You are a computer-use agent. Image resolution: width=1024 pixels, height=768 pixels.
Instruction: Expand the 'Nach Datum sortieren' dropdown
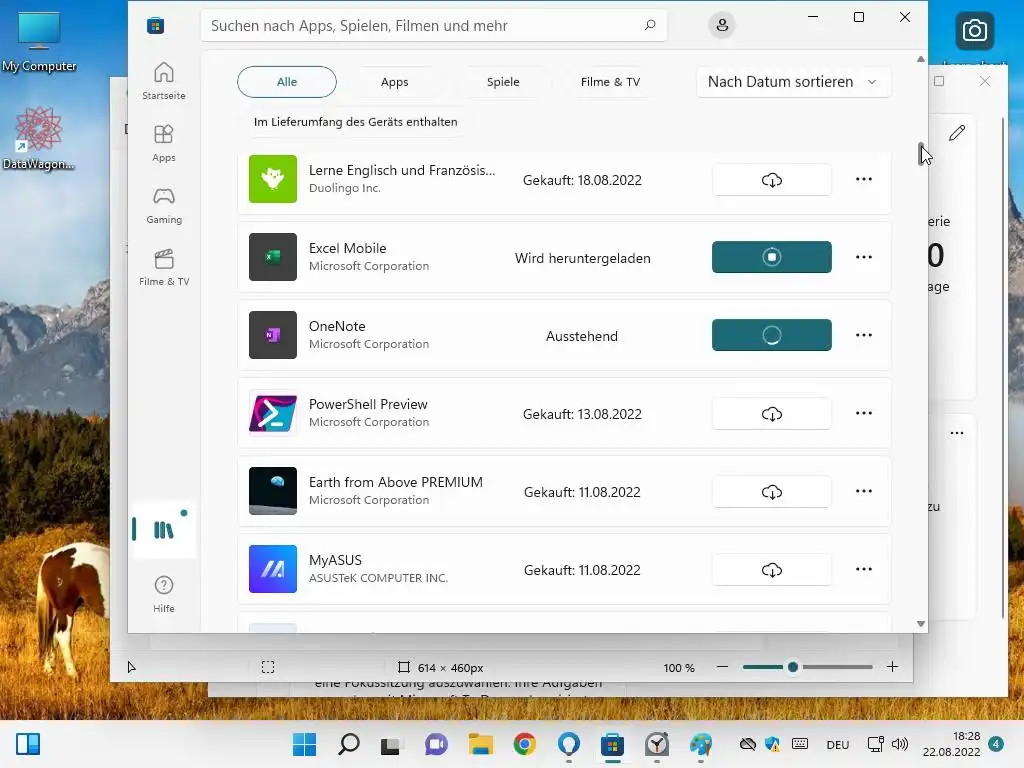[x=793, y=82]
